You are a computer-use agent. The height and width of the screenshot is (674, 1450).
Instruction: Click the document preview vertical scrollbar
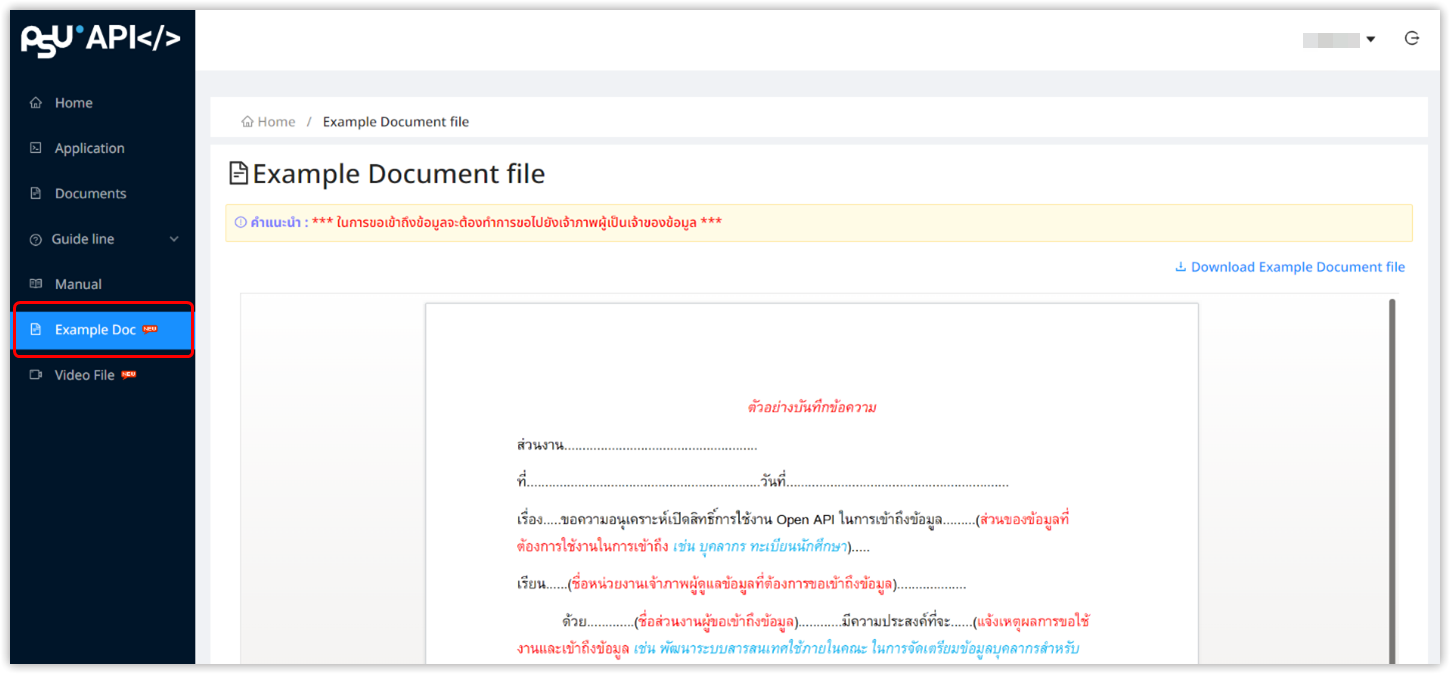(1390, 480)
